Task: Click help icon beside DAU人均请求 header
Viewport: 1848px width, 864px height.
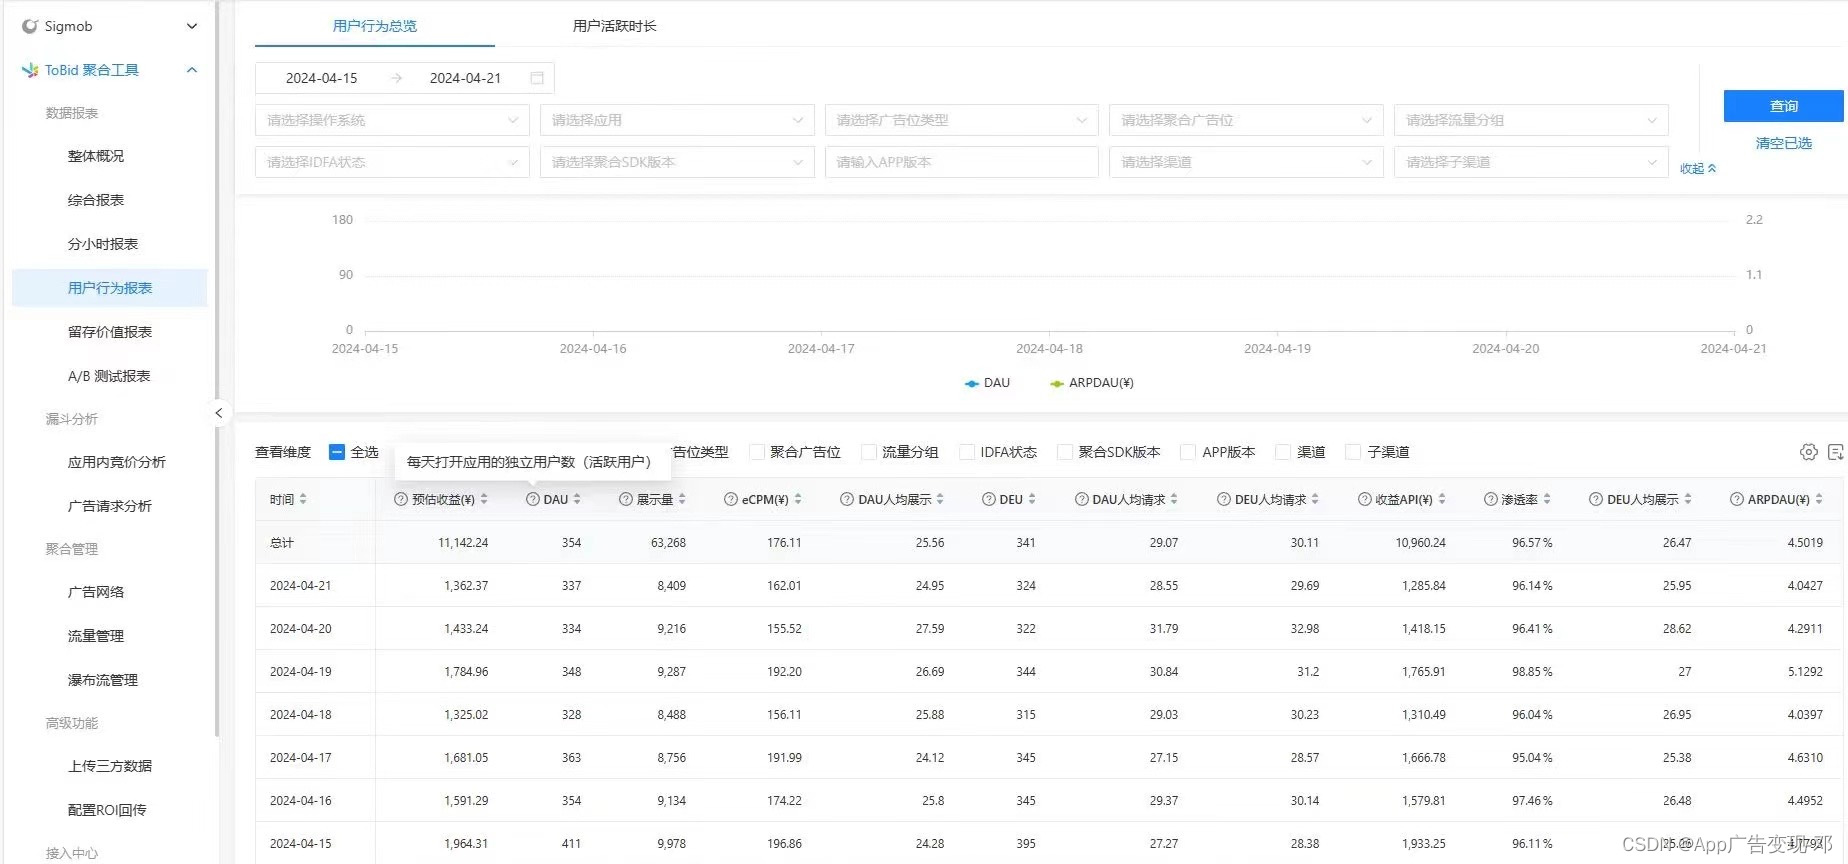Action: pos(1082,499)
